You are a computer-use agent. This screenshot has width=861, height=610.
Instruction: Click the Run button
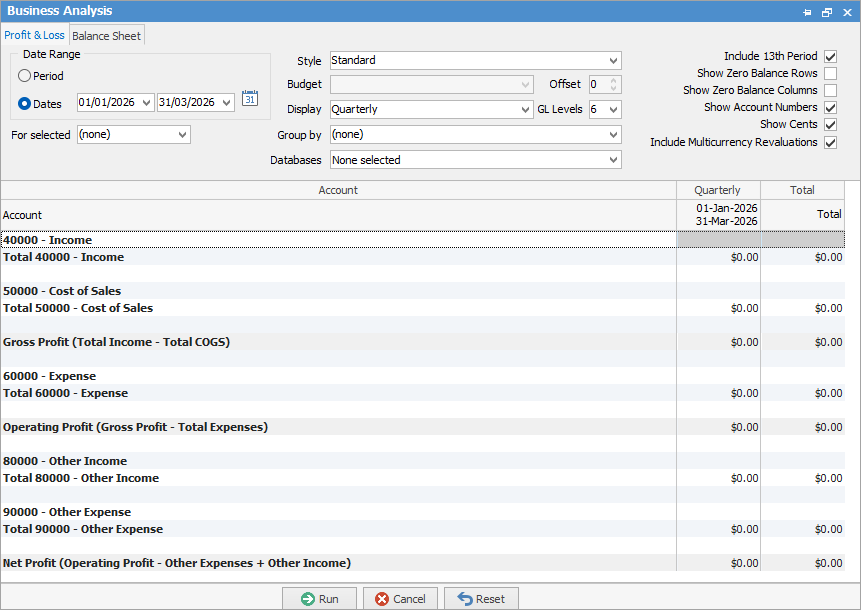pyautogui.click(x=320, y=598)
